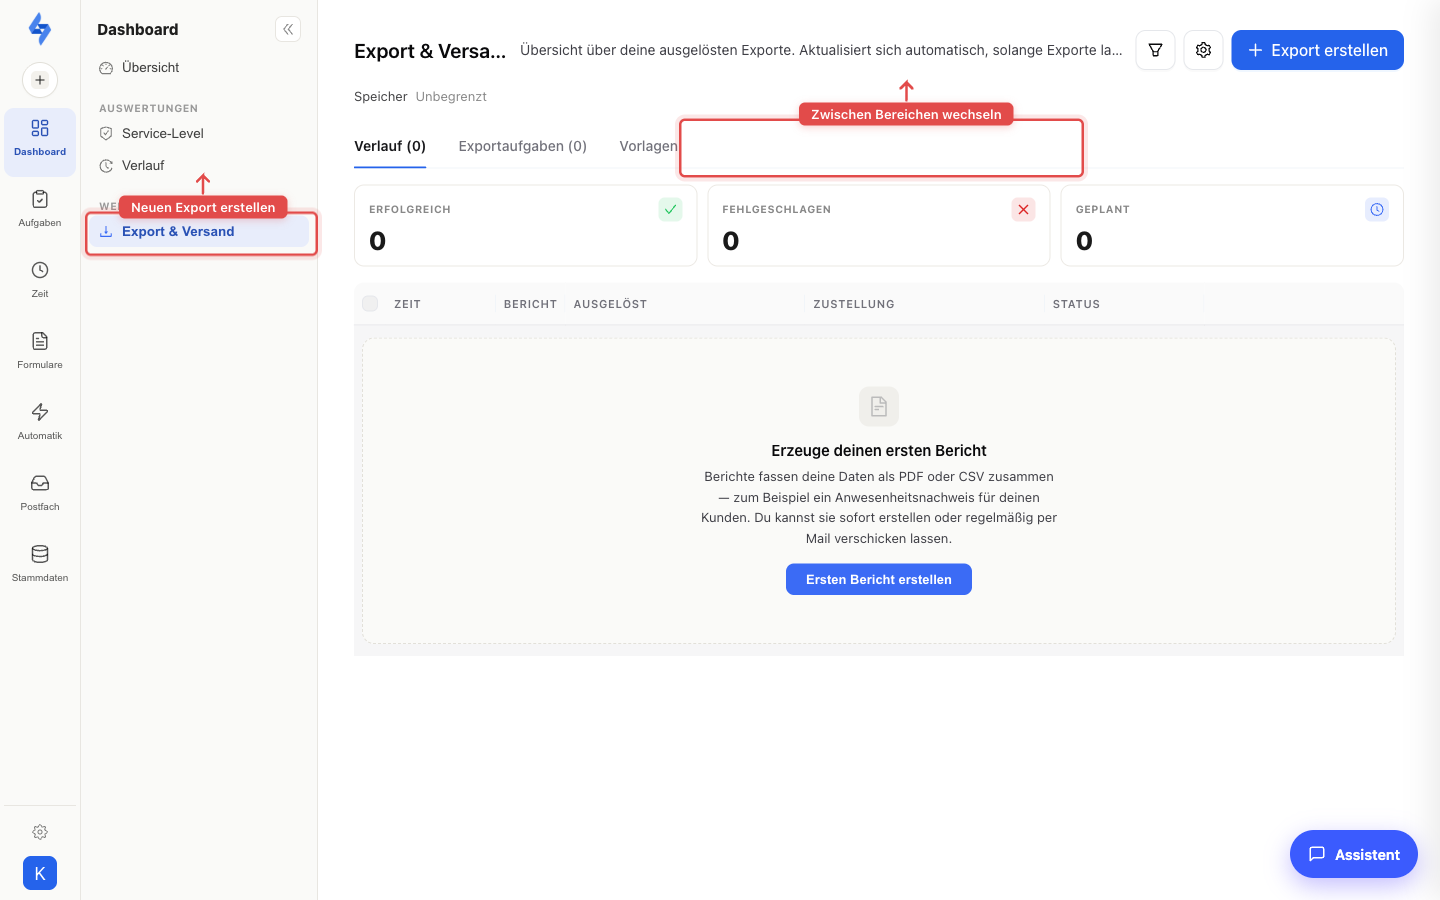This screenshot has height=900, width=1440.
Task: Click the K user avatar
Action: pyautogui.click(x=40, y=873)
